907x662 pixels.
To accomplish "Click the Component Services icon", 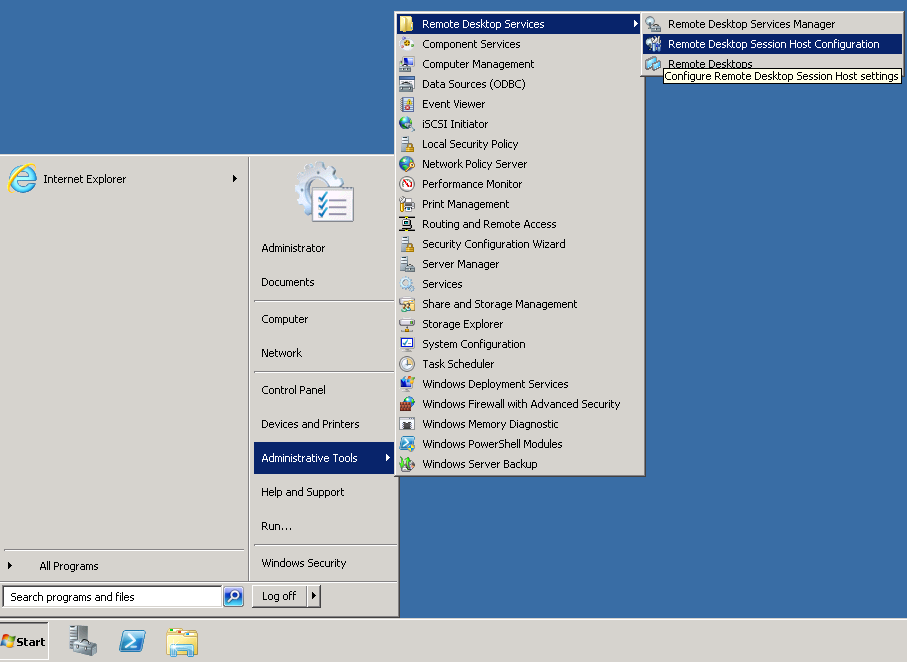I will tap(407, 44).
